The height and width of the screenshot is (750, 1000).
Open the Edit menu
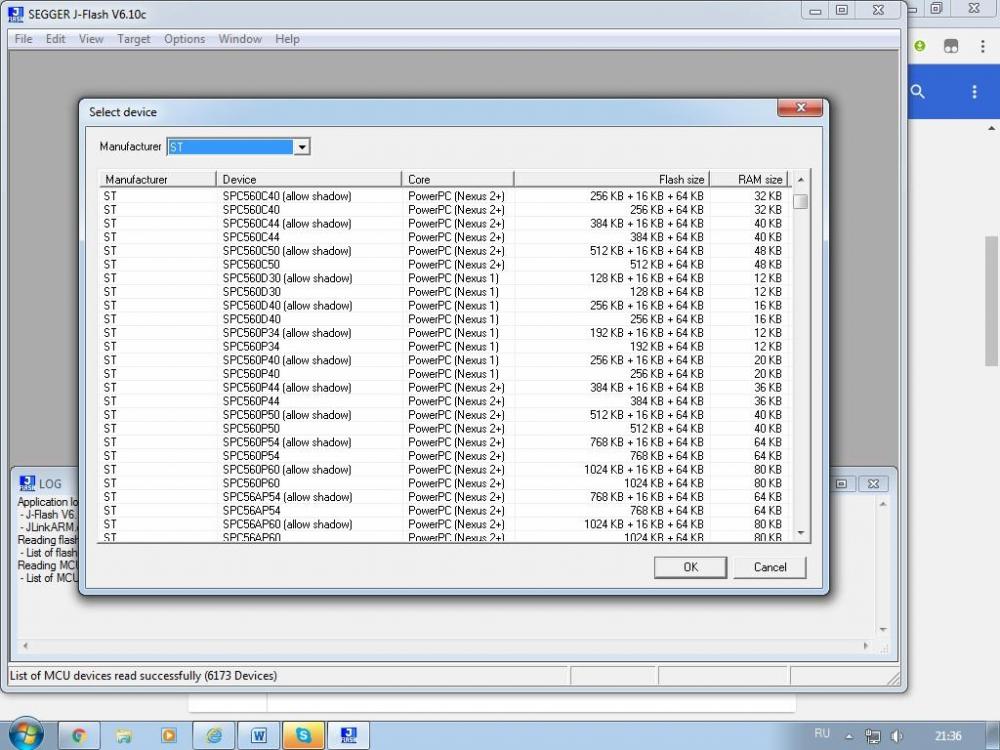55,39
